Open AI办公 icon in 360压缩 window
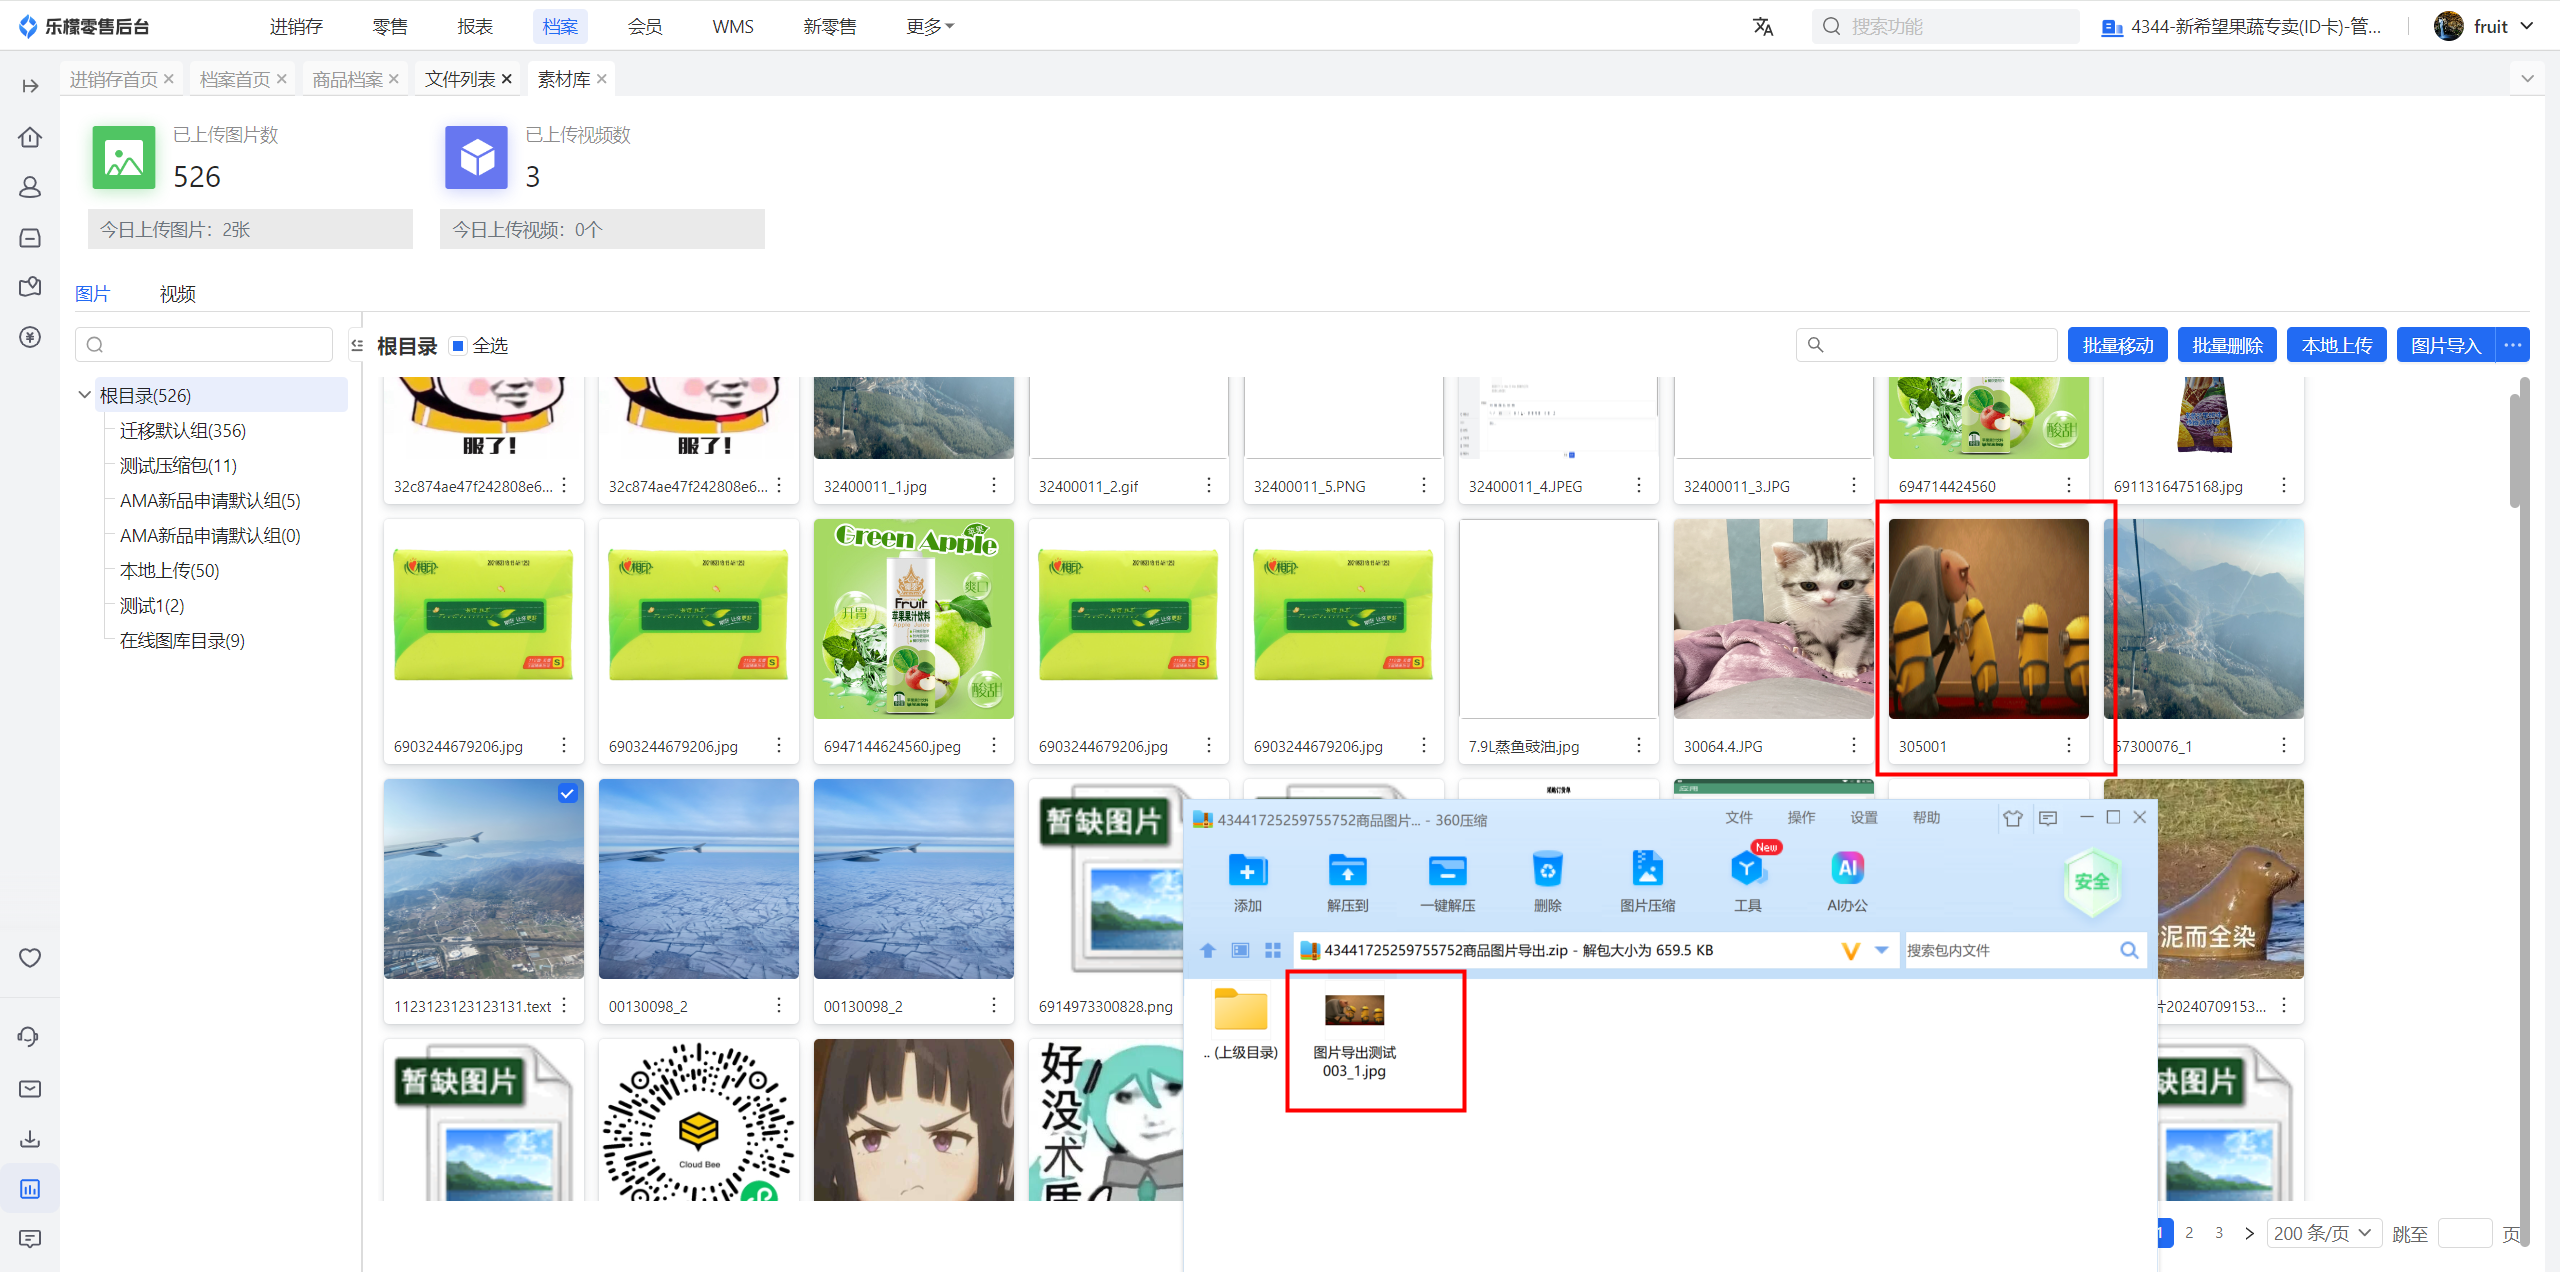This screenshot has width=2560, height=1272. pos(1847,881)
